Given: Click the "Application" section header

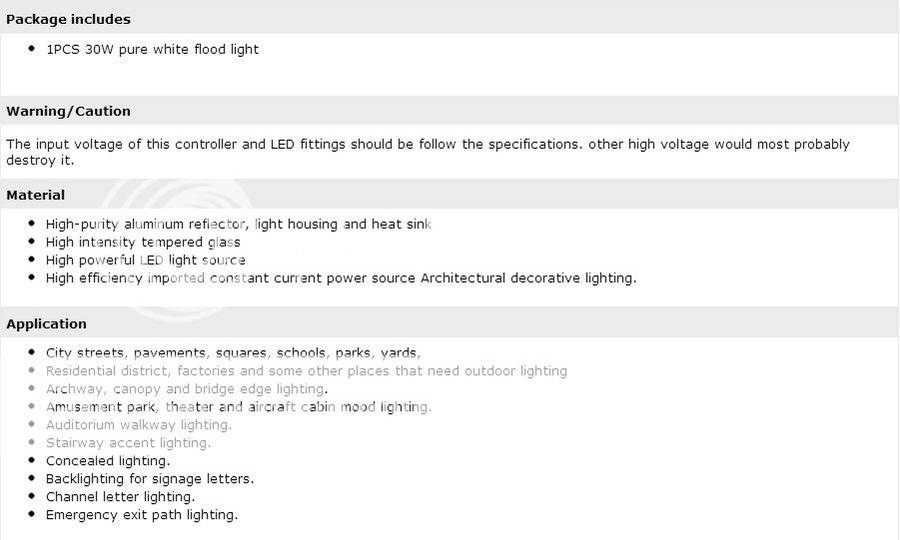Looking at the screenshot, I should [46, 324].
